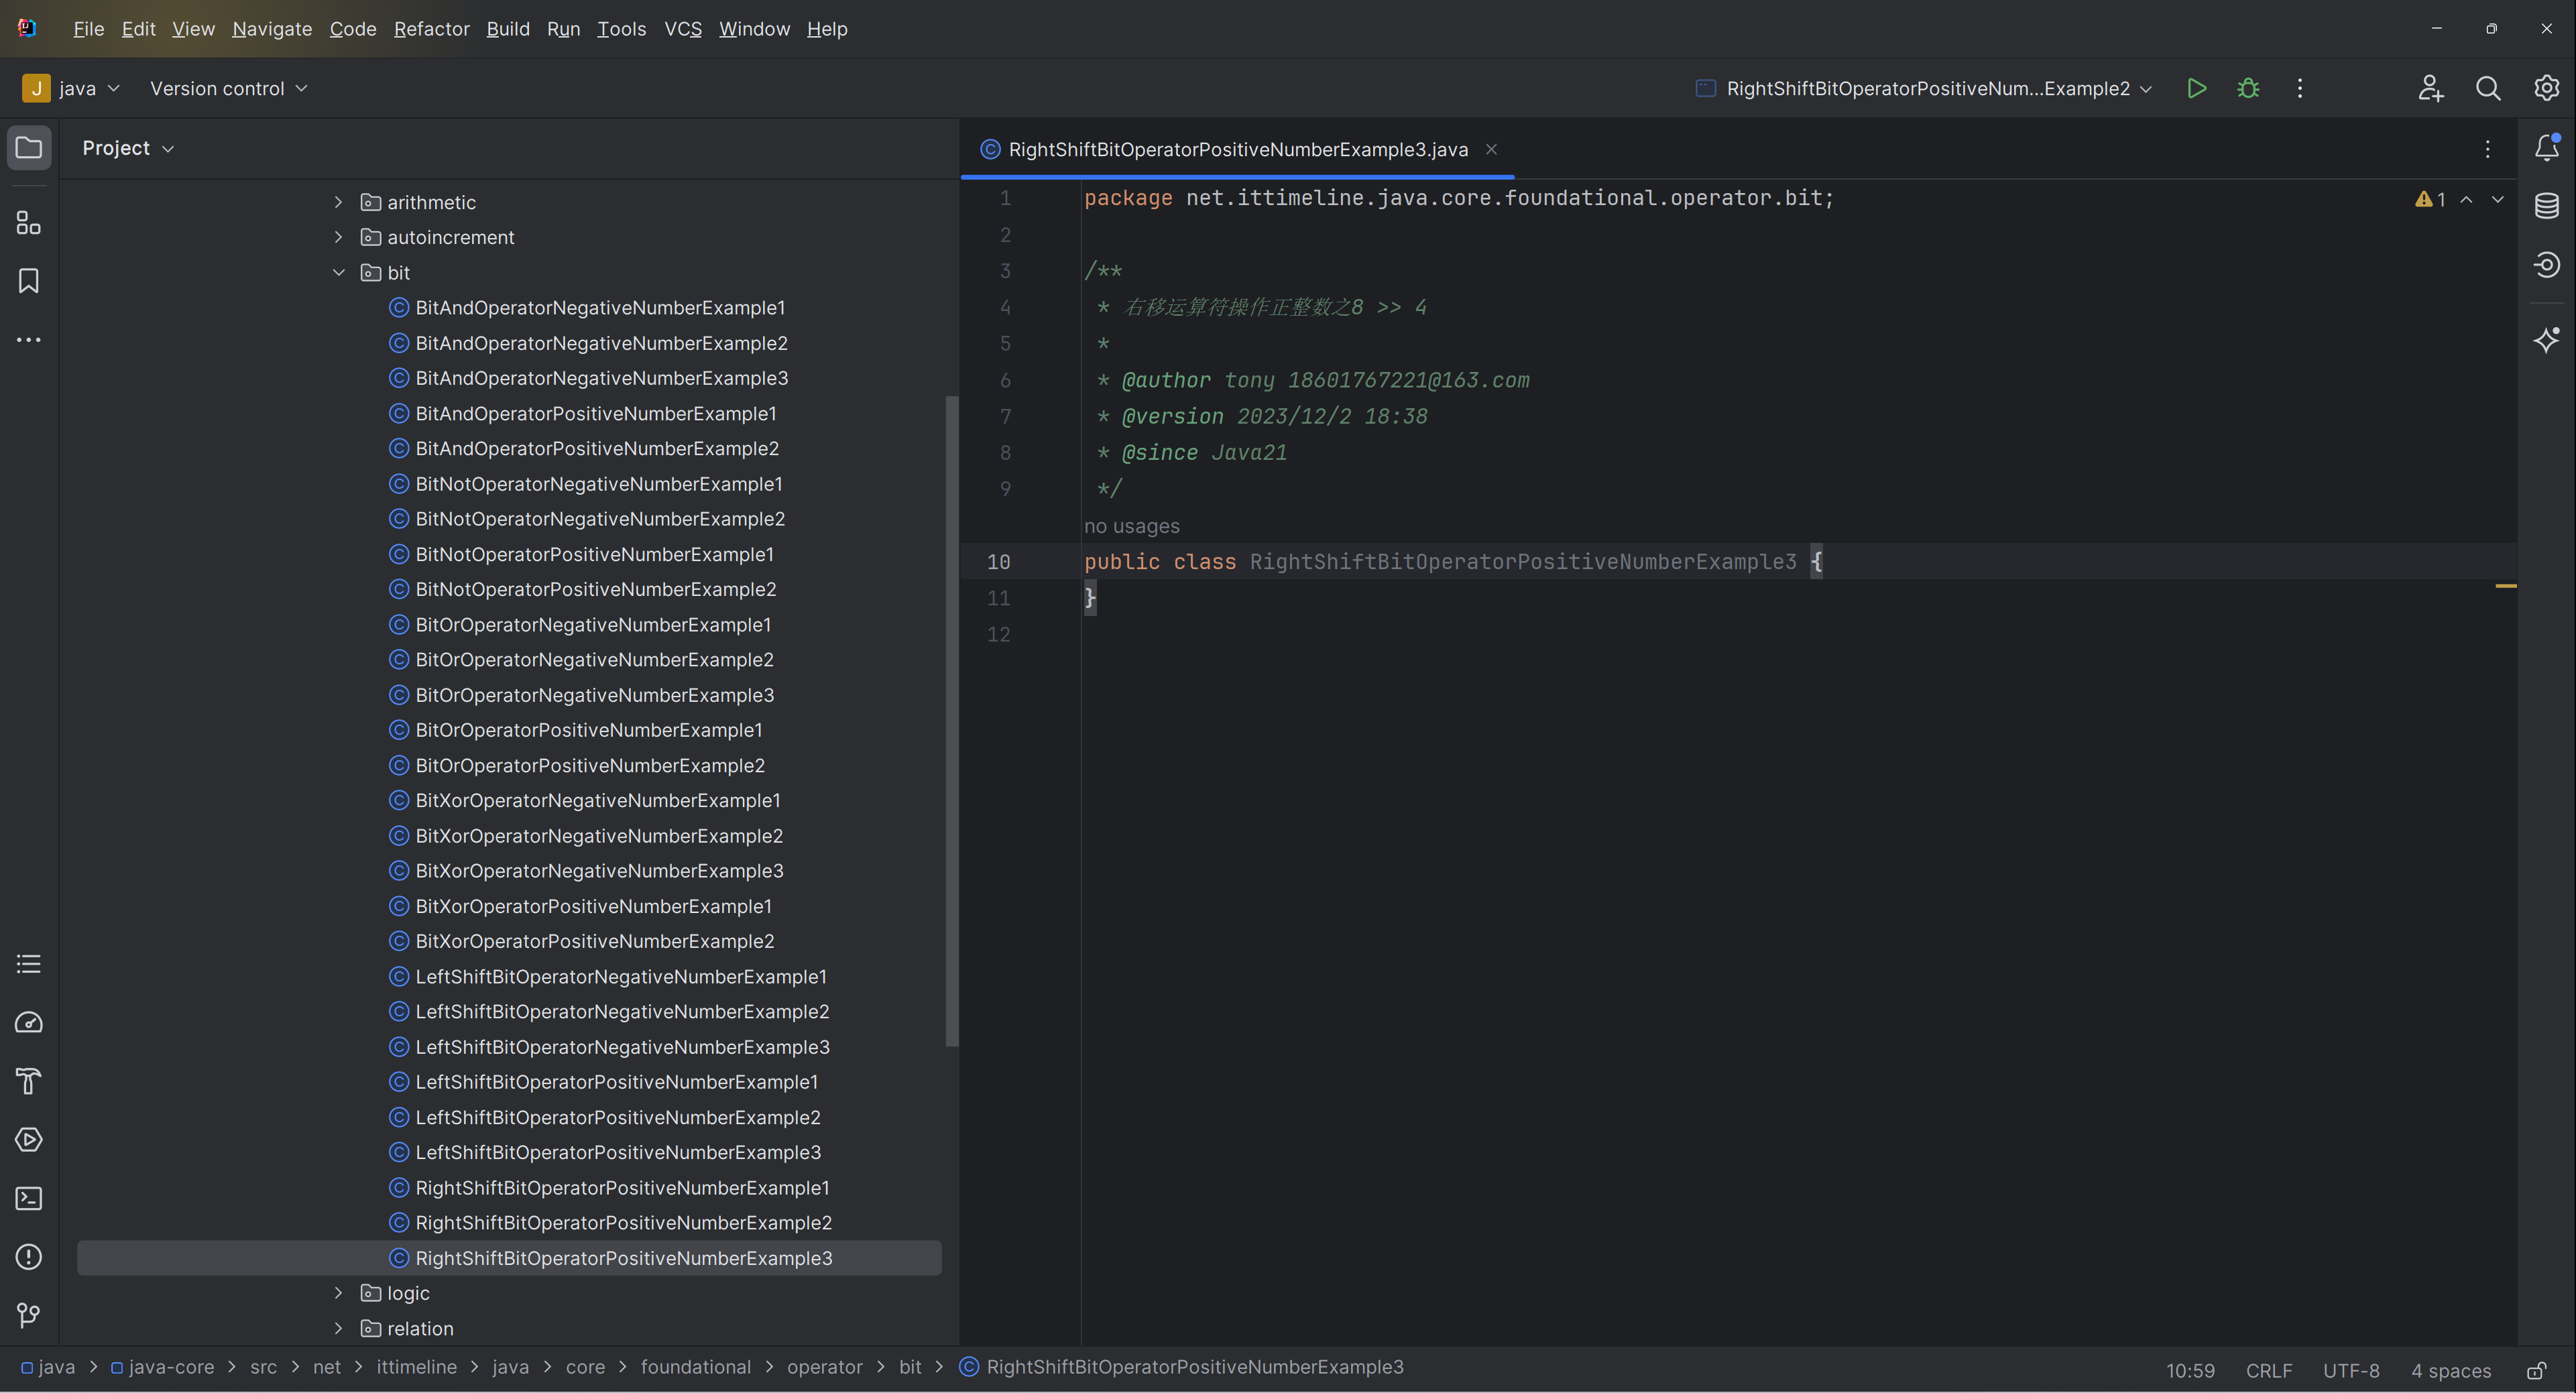
Task: Open the Build hammer tool window
Action: click(29, 1081)
